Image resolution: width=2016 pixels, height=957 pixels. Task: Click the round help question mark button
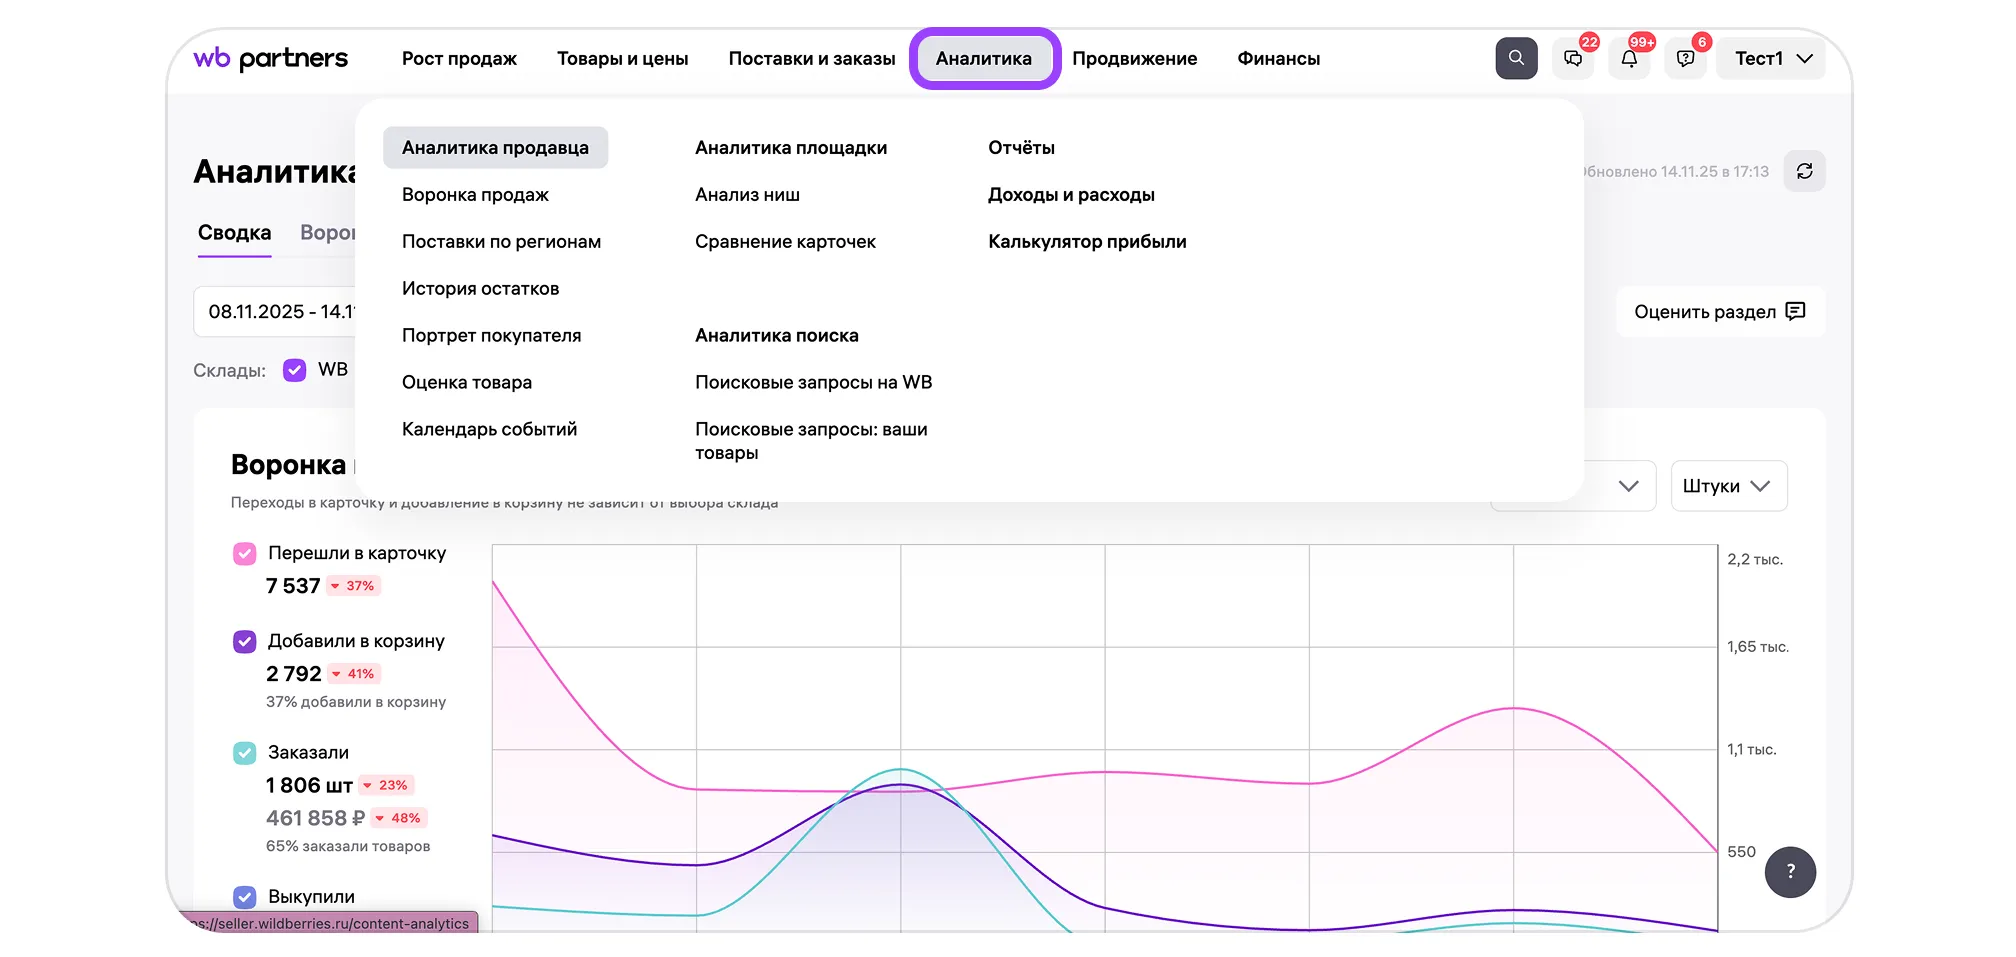[1789, 871]
